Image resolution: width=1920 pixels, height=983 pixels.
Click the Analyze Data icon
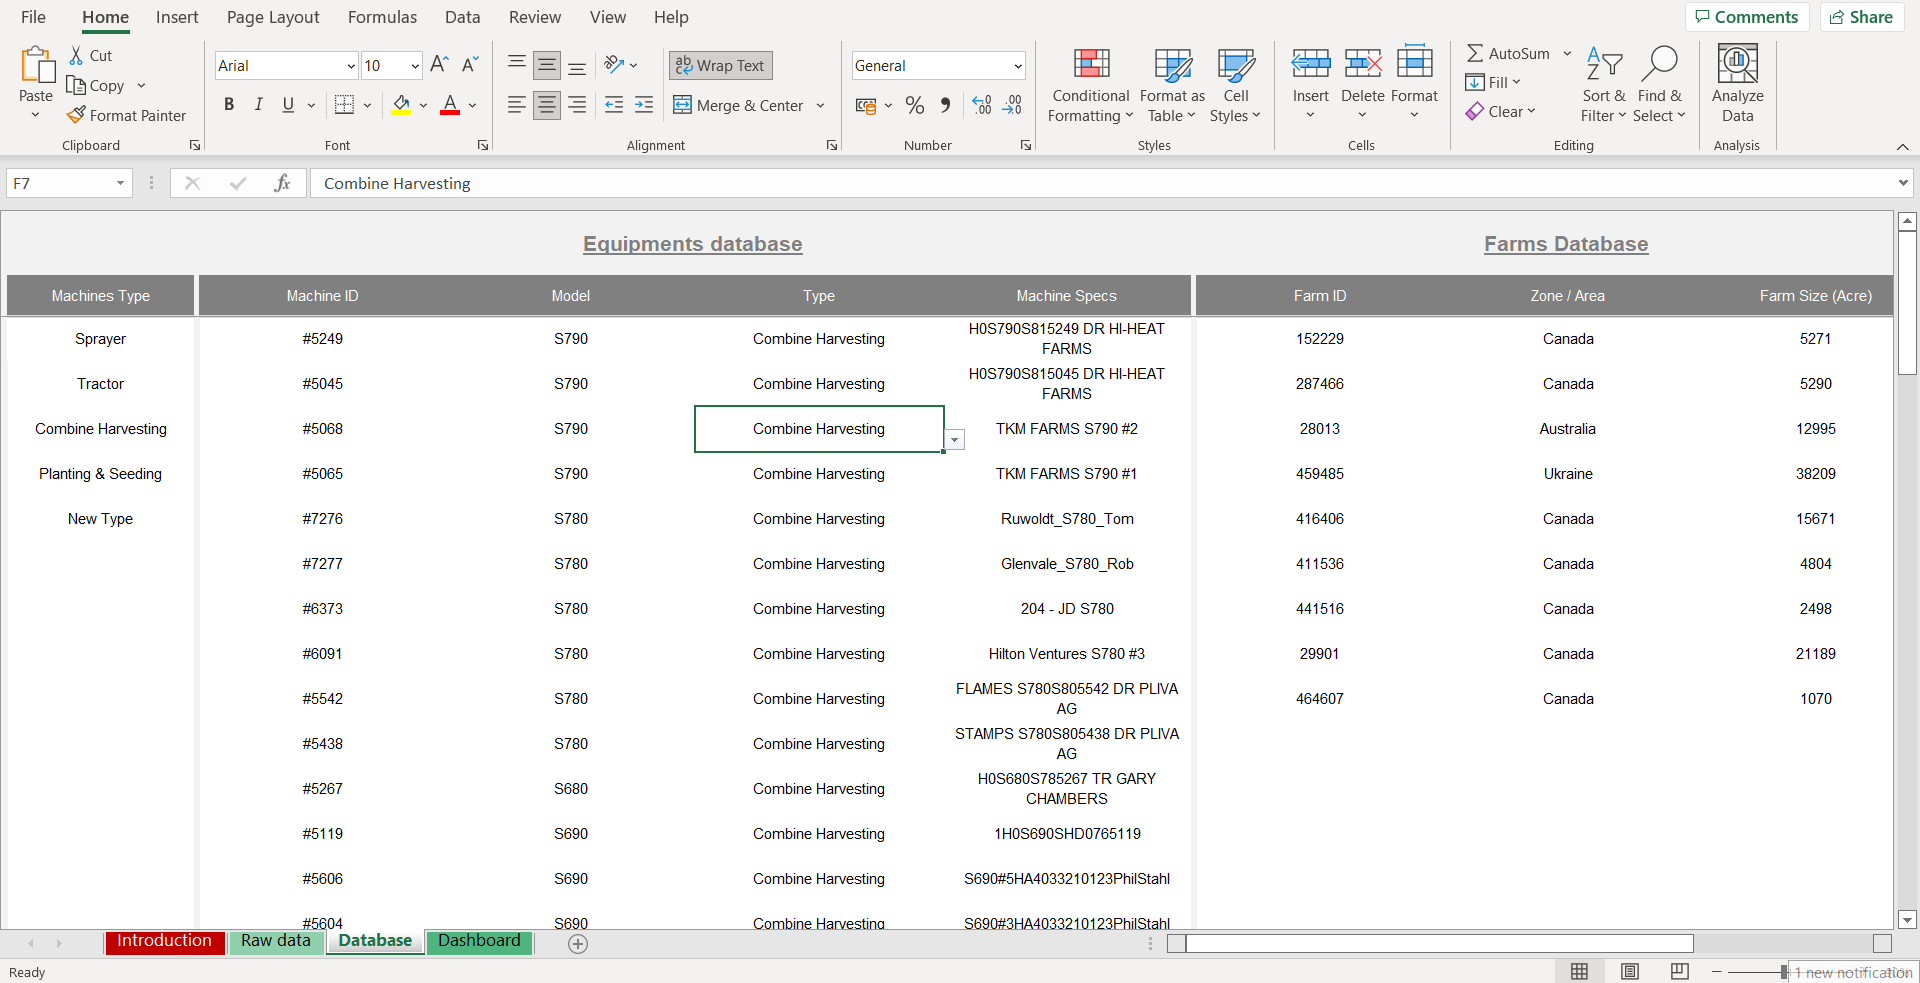click(1737, 85)
